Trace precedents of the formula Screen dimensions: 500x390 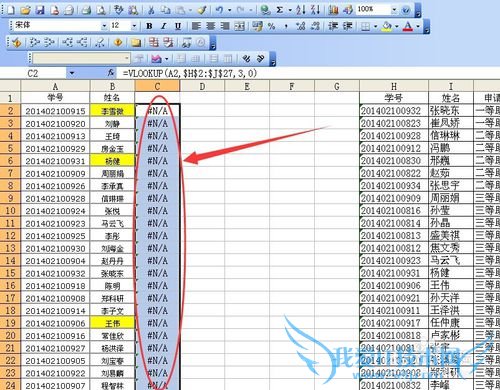pos(34,42)
